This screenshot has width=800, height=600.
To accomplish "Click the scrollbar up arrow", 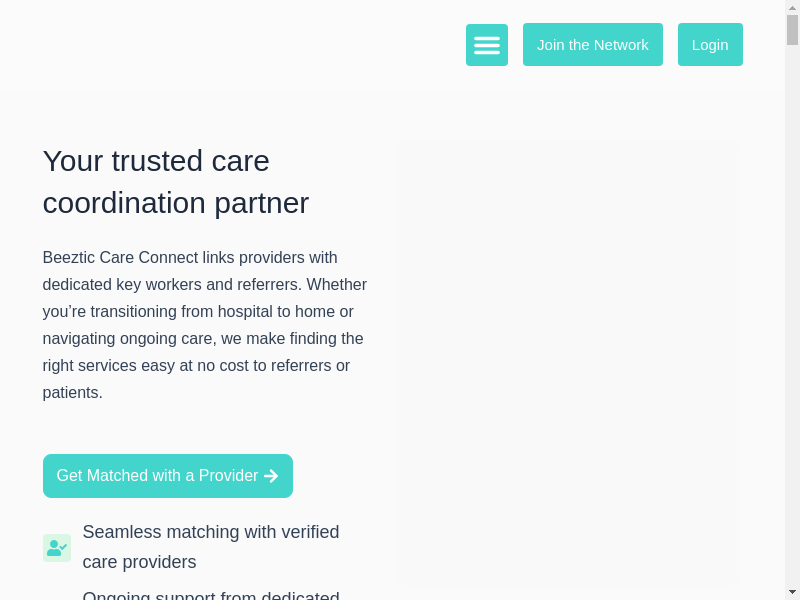I will (x=792, y=7).
